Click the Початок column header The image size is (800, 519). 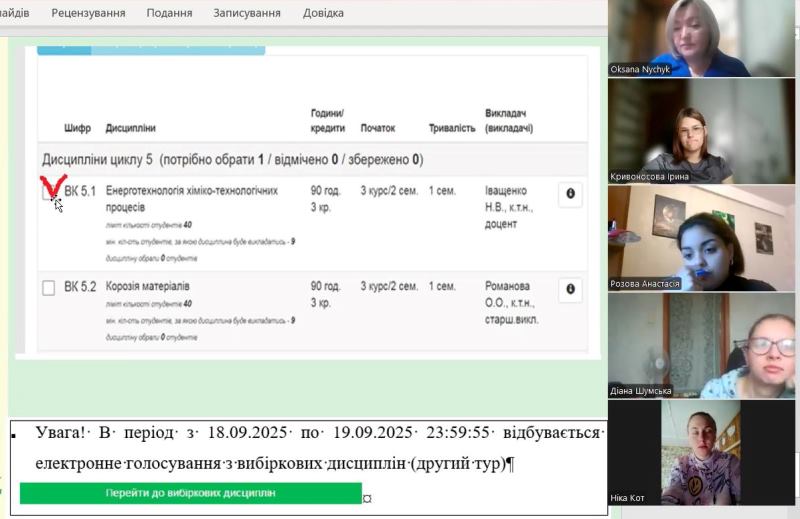tap(378, 128)
